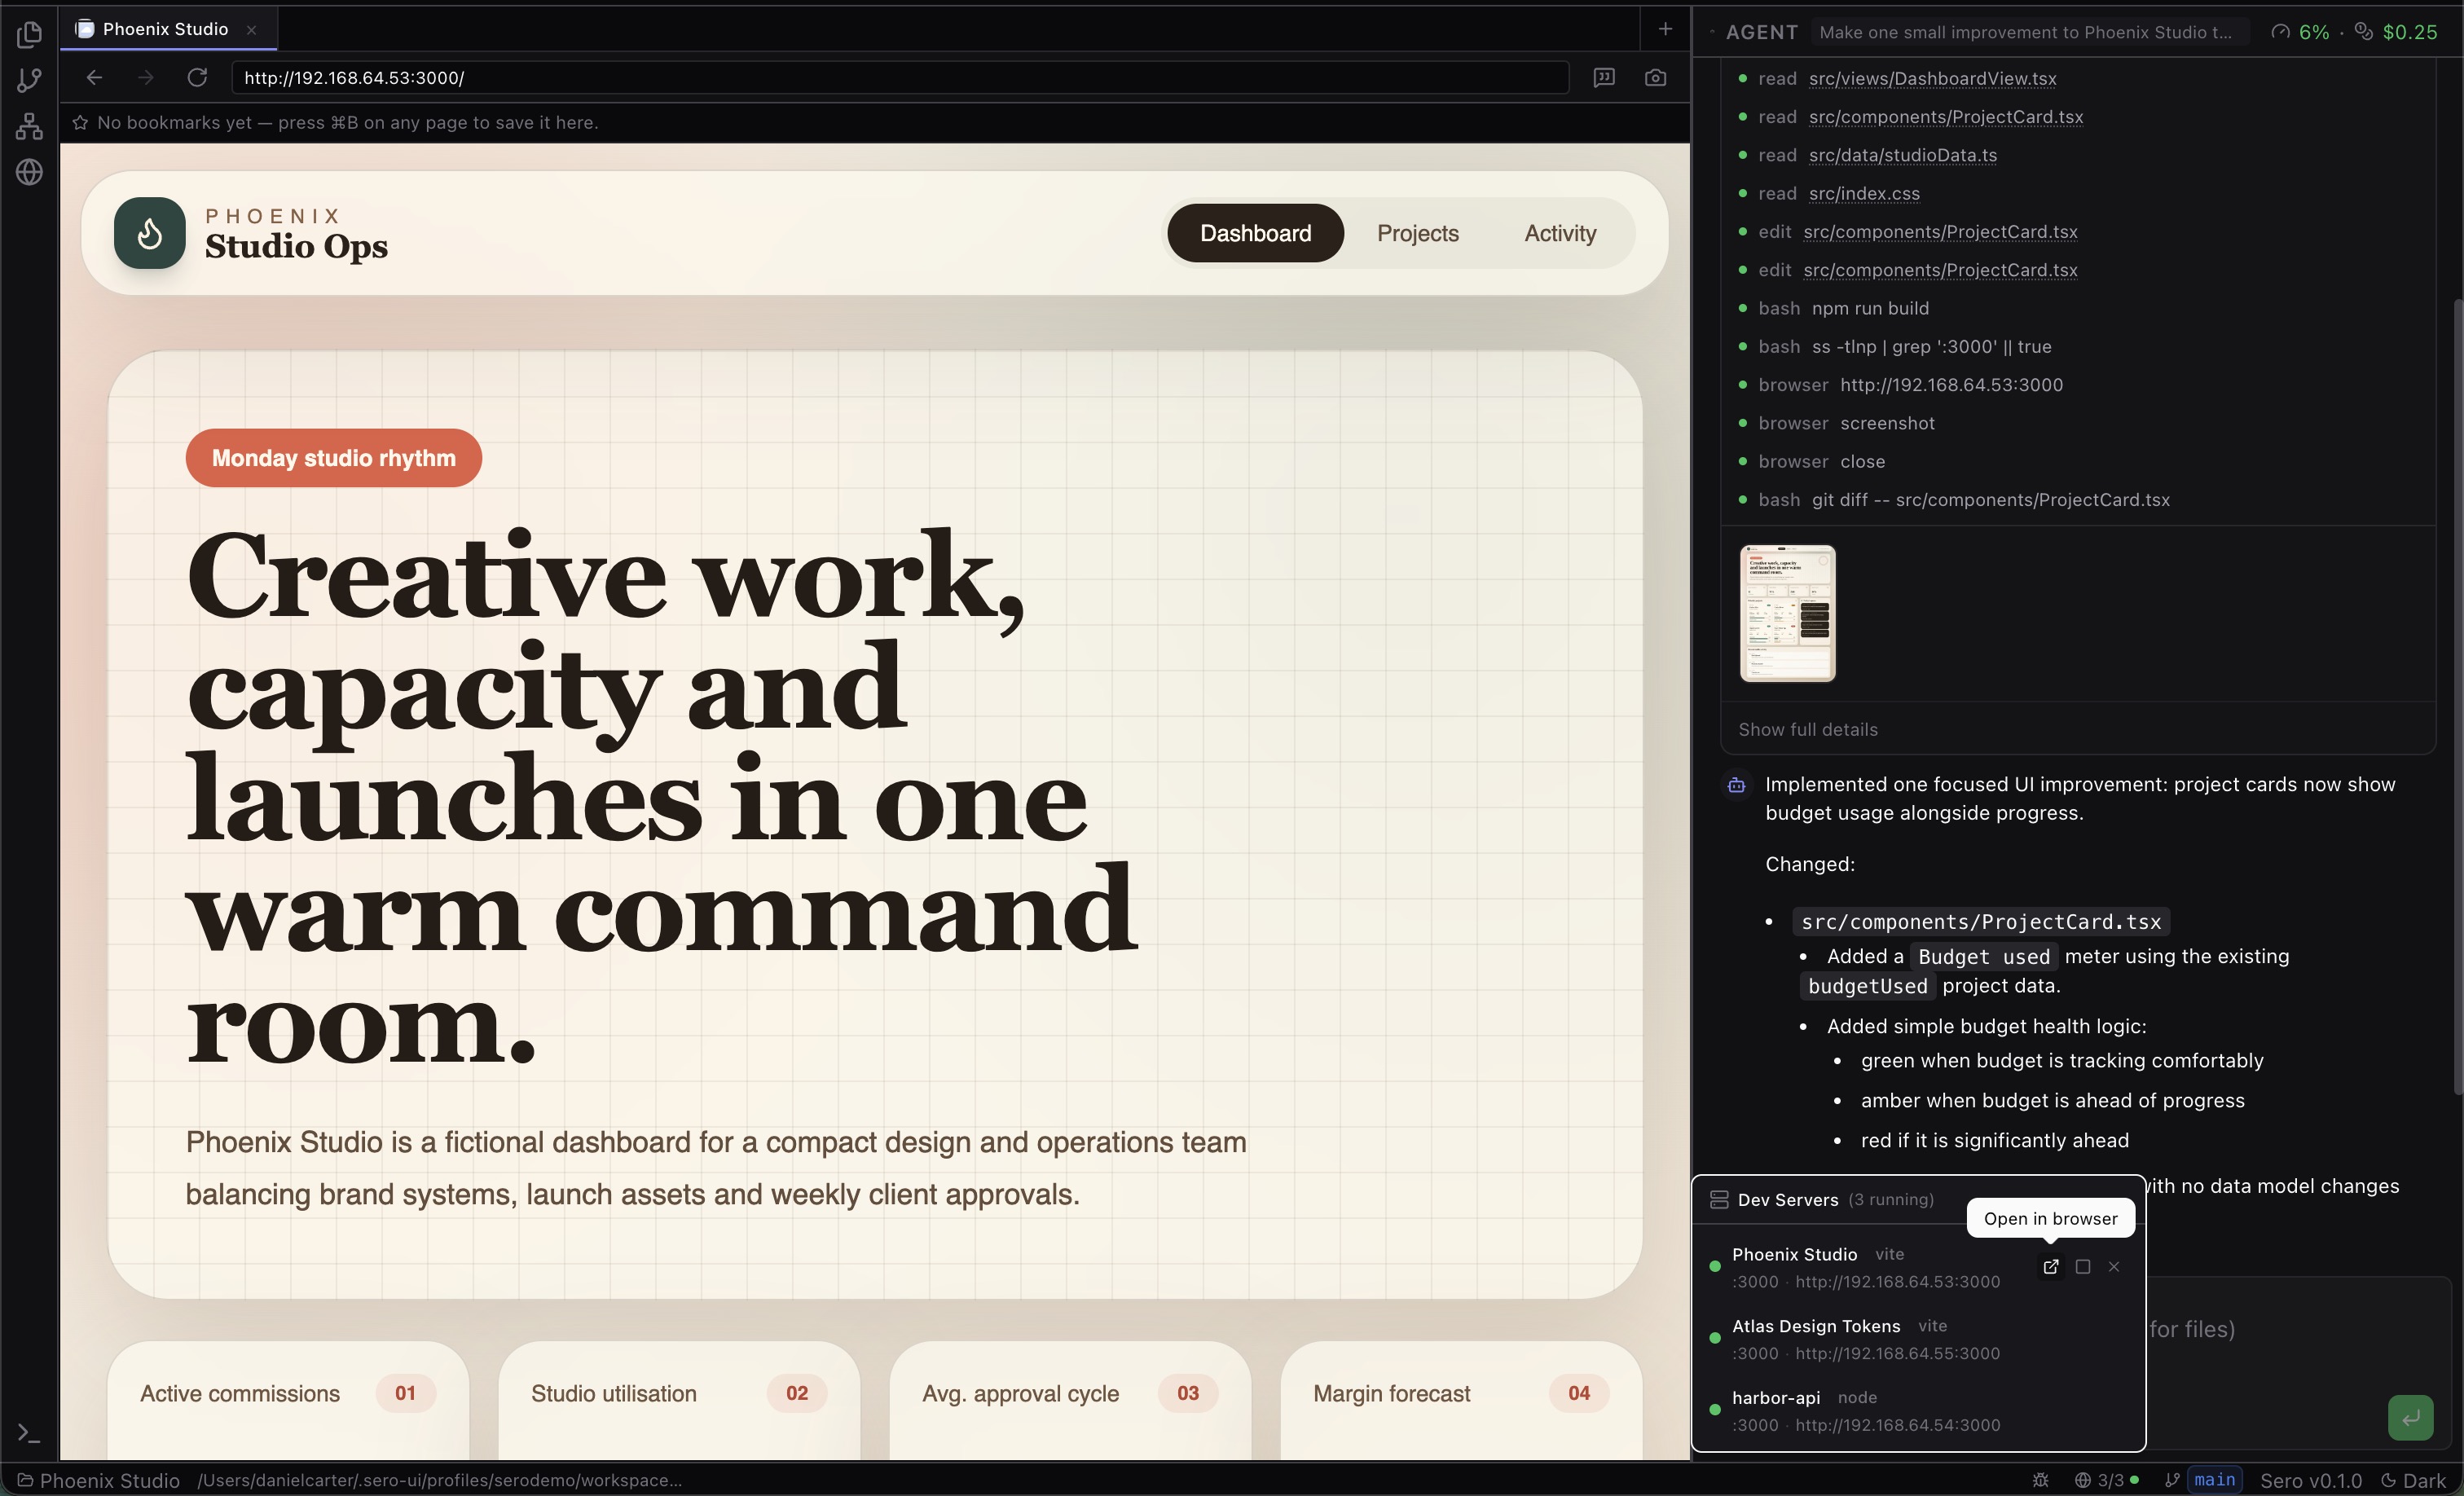Select the network sitemap icon in the sidebar

click(x=29, y=125)
